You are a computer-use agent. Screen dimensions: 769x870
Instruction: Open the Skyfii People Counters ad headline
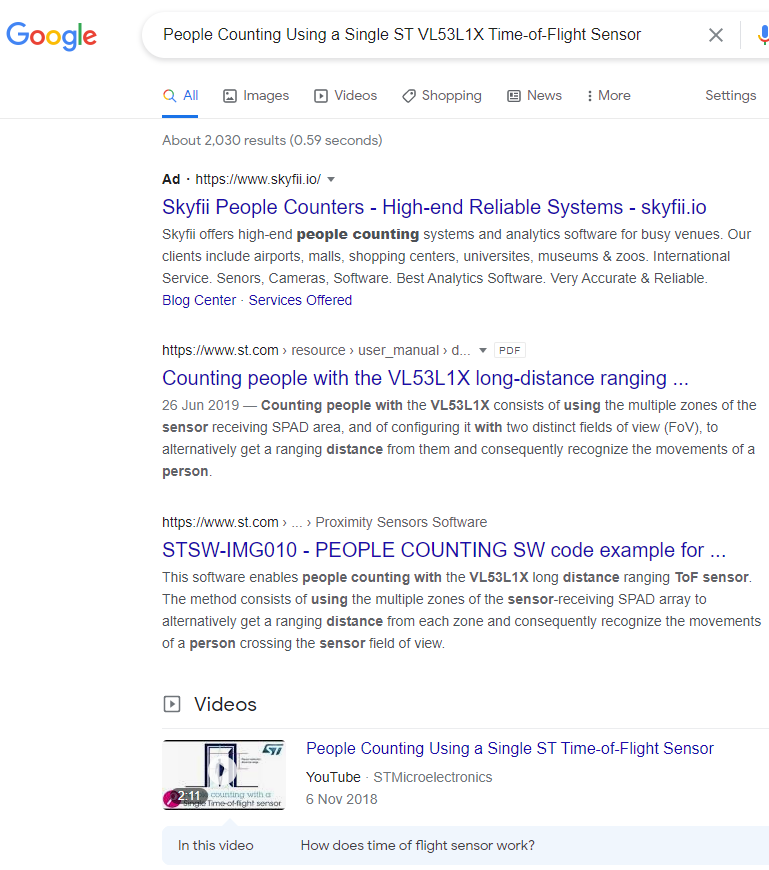434,207
